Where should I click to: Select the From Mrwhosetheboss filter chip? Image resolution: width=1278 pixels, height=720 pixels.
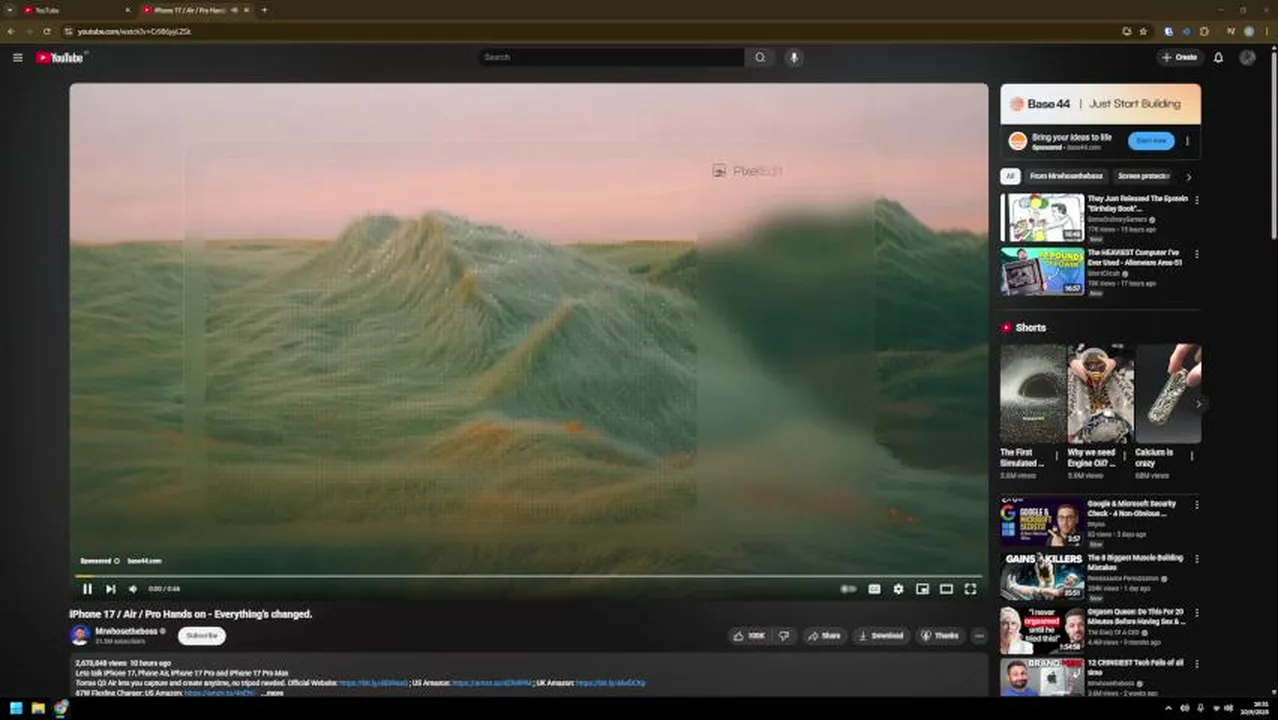pyautogui.click(x=1066, y=176)
